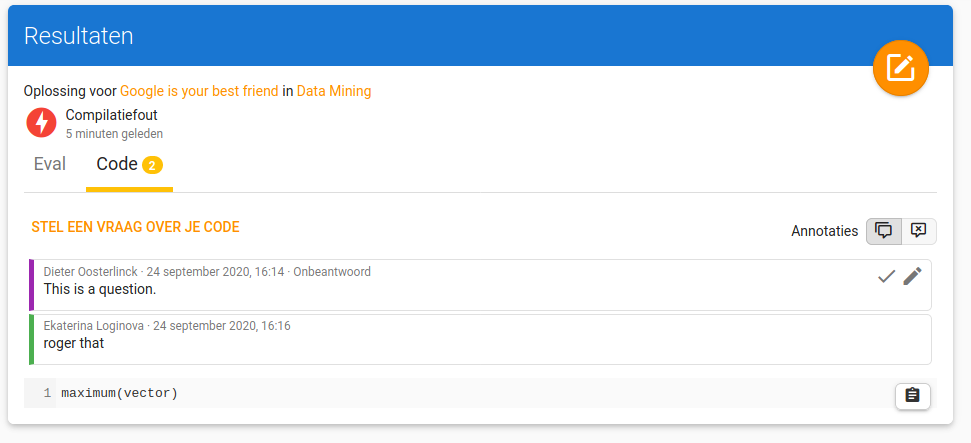971x443 pixels.
Task: Click the yellow annotation count badge
Action: (152, 165)
